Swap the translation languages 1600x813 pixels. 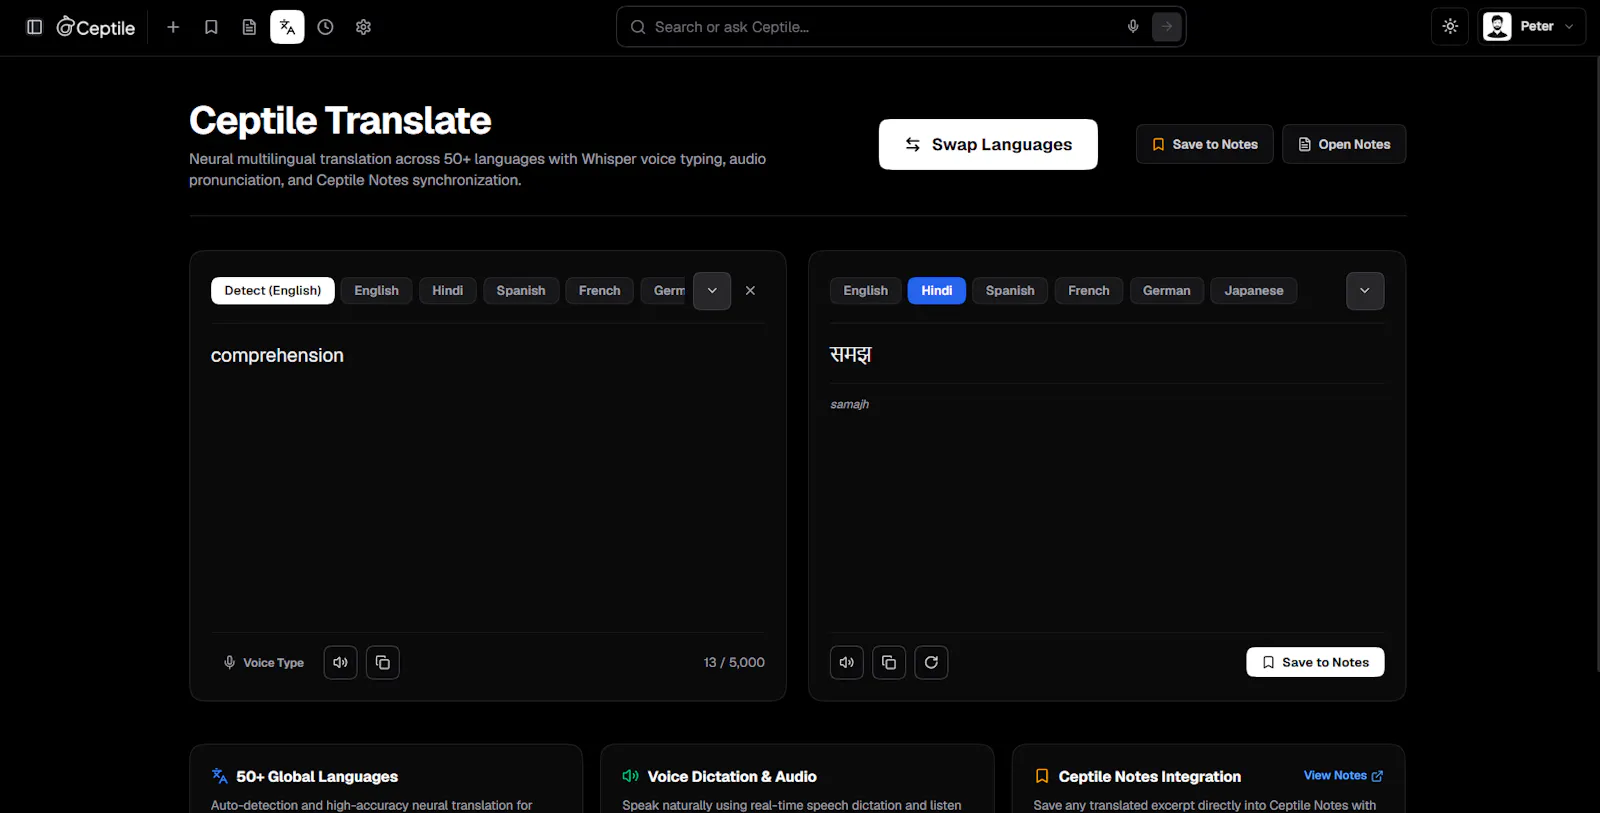[988, 144]
